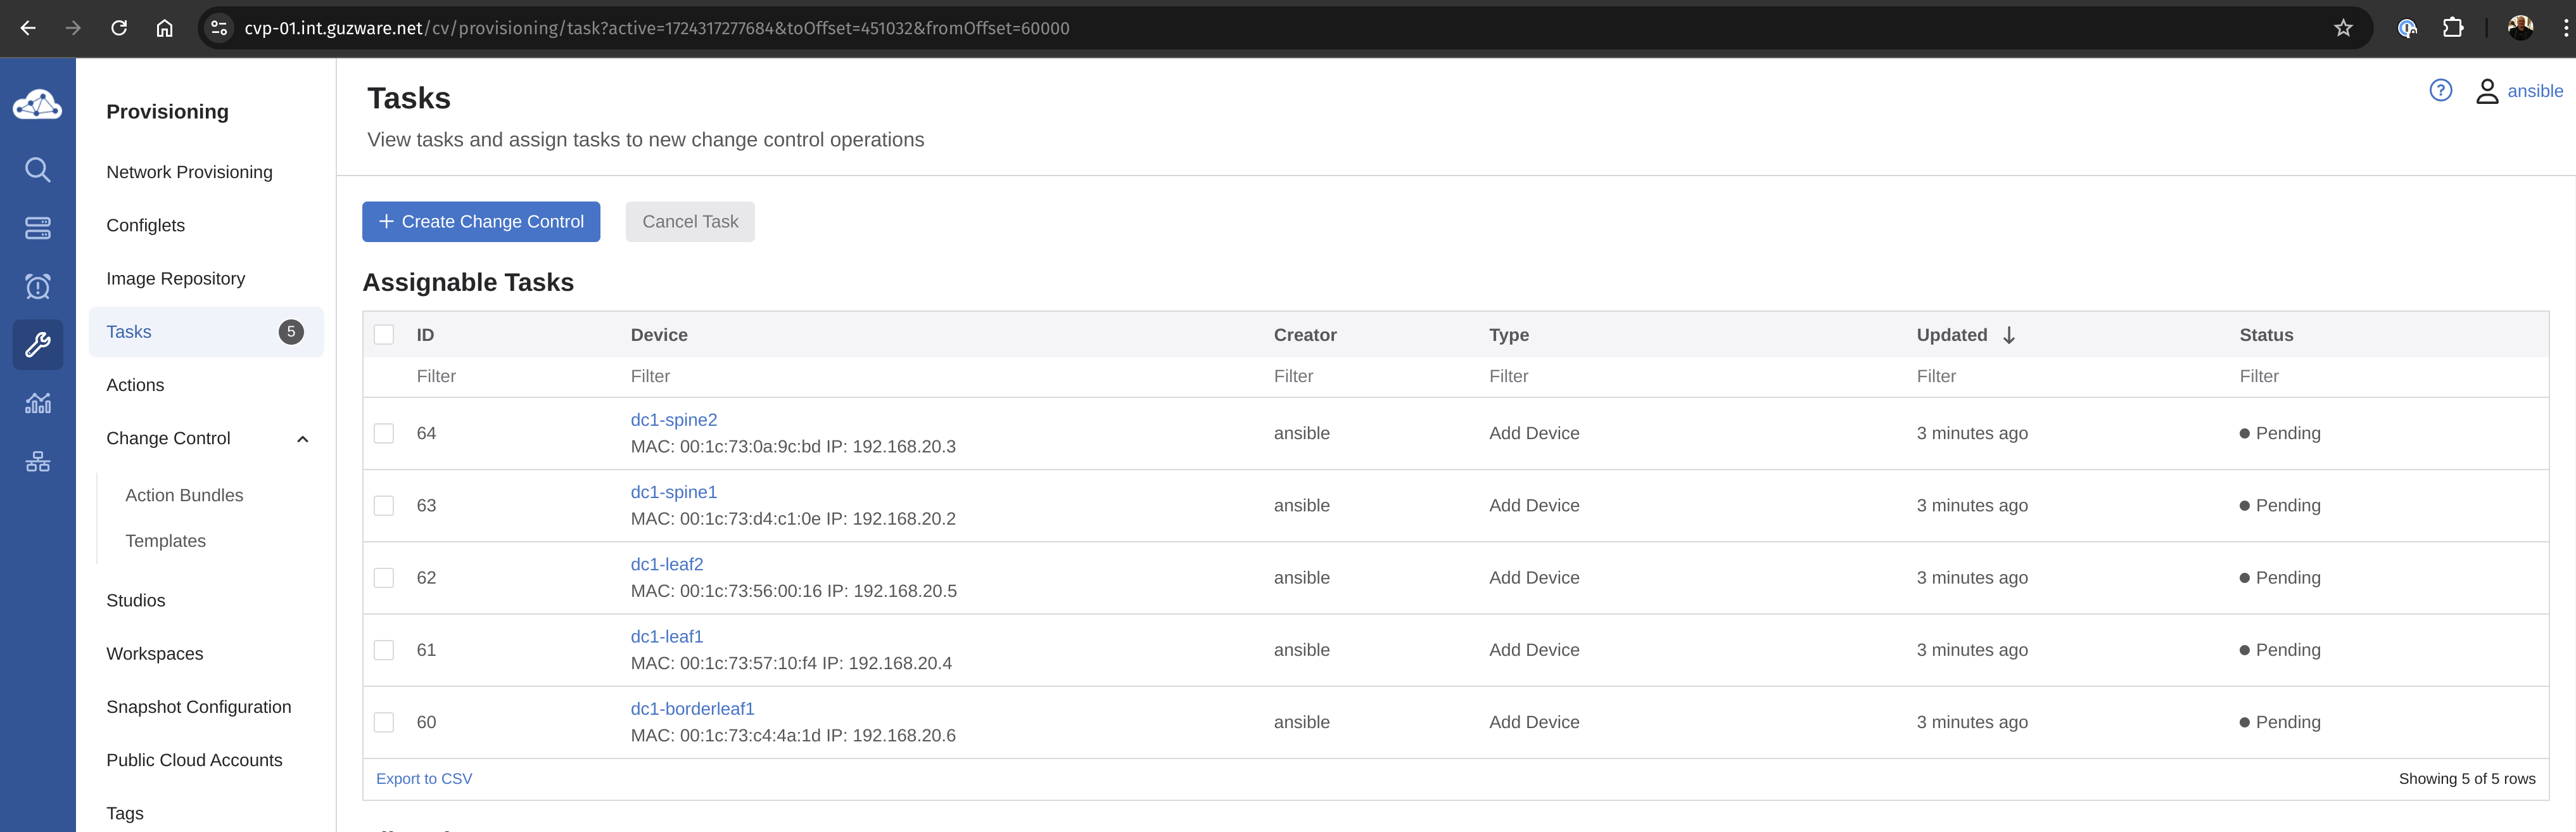
Task: Collapse the Change Control section chevron
Action: coord(303,439)
